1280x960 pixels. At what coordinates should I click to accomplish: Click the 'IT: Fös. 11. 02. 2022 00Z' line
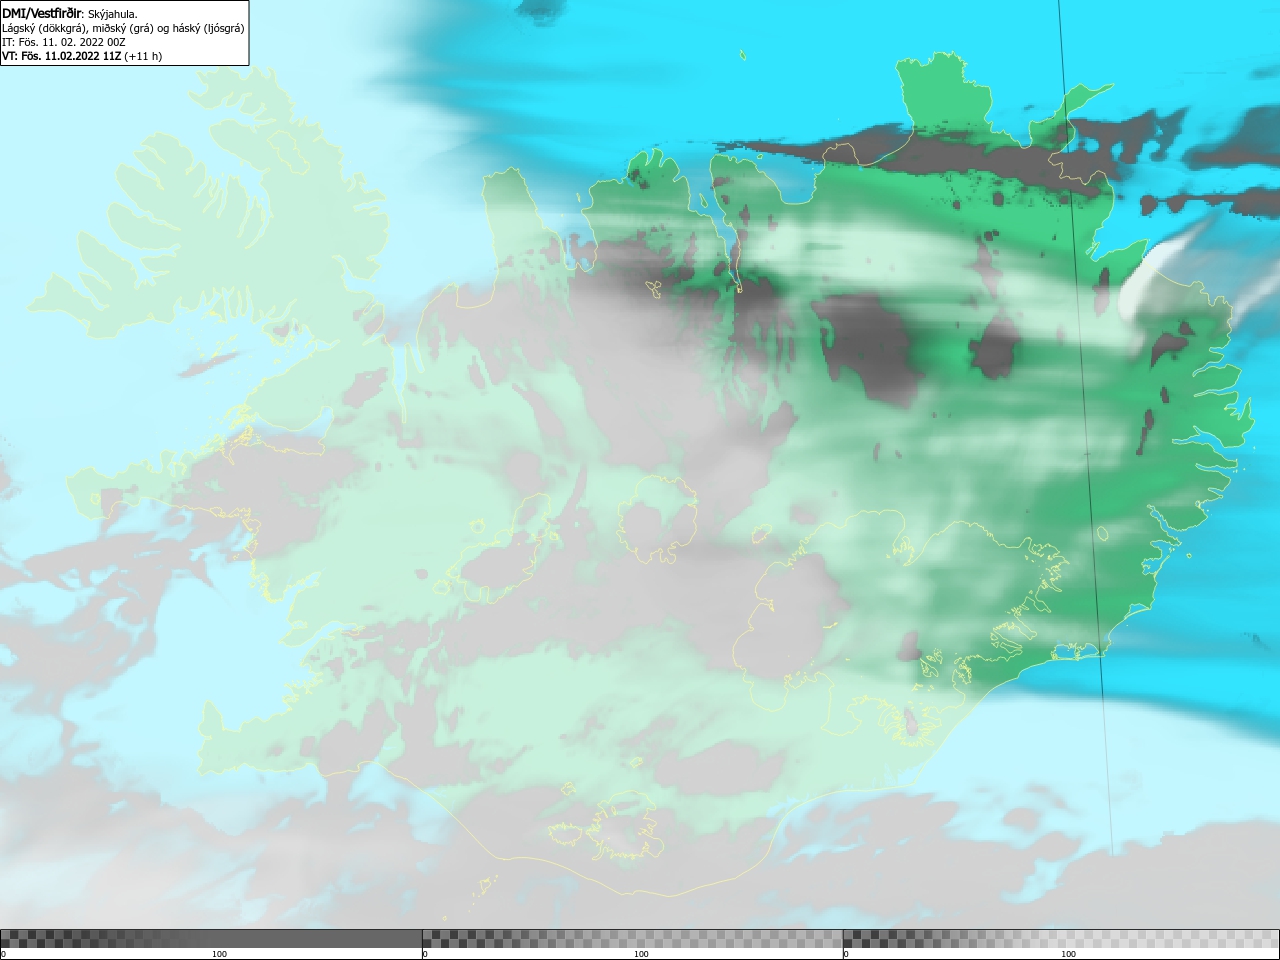[64, 42]
